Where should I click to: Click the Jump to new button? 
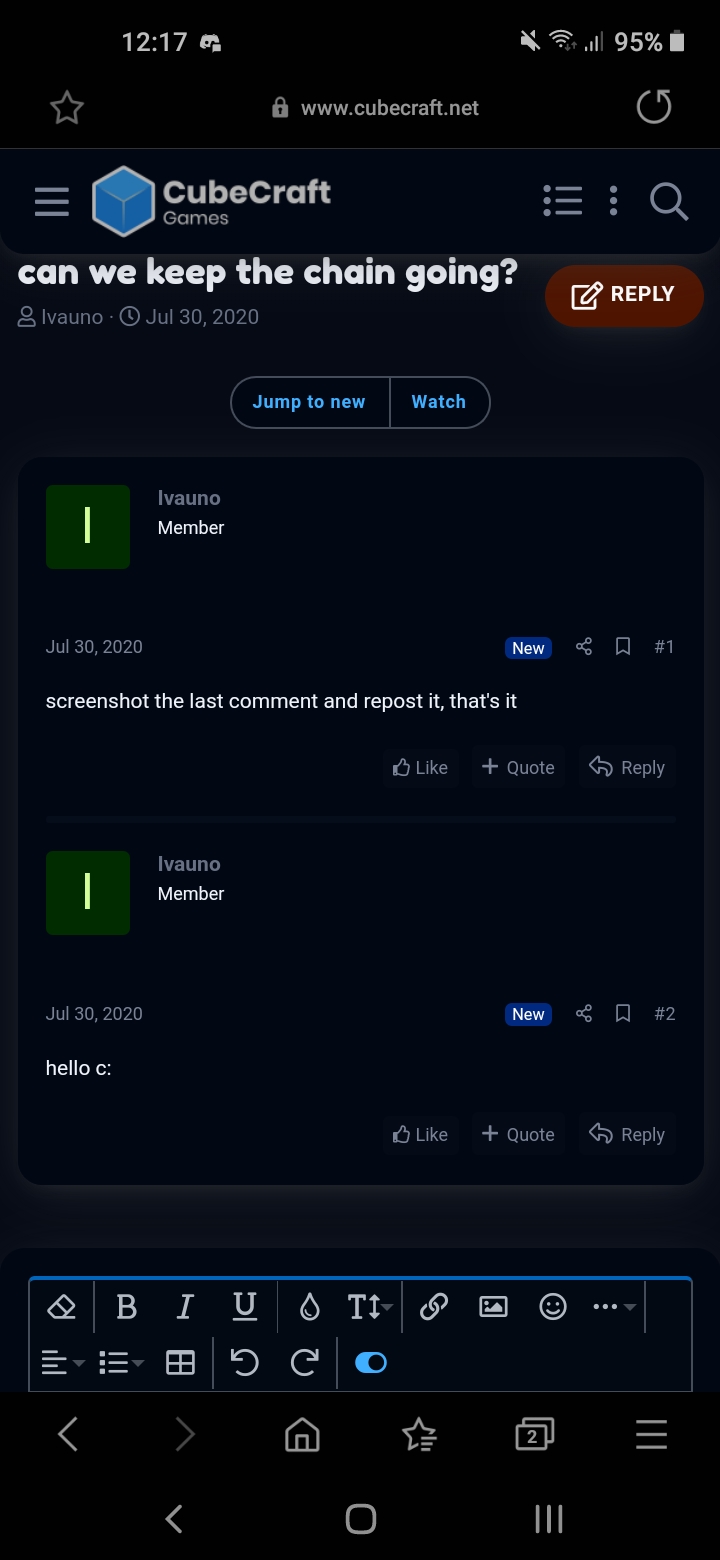click(309, 402)
